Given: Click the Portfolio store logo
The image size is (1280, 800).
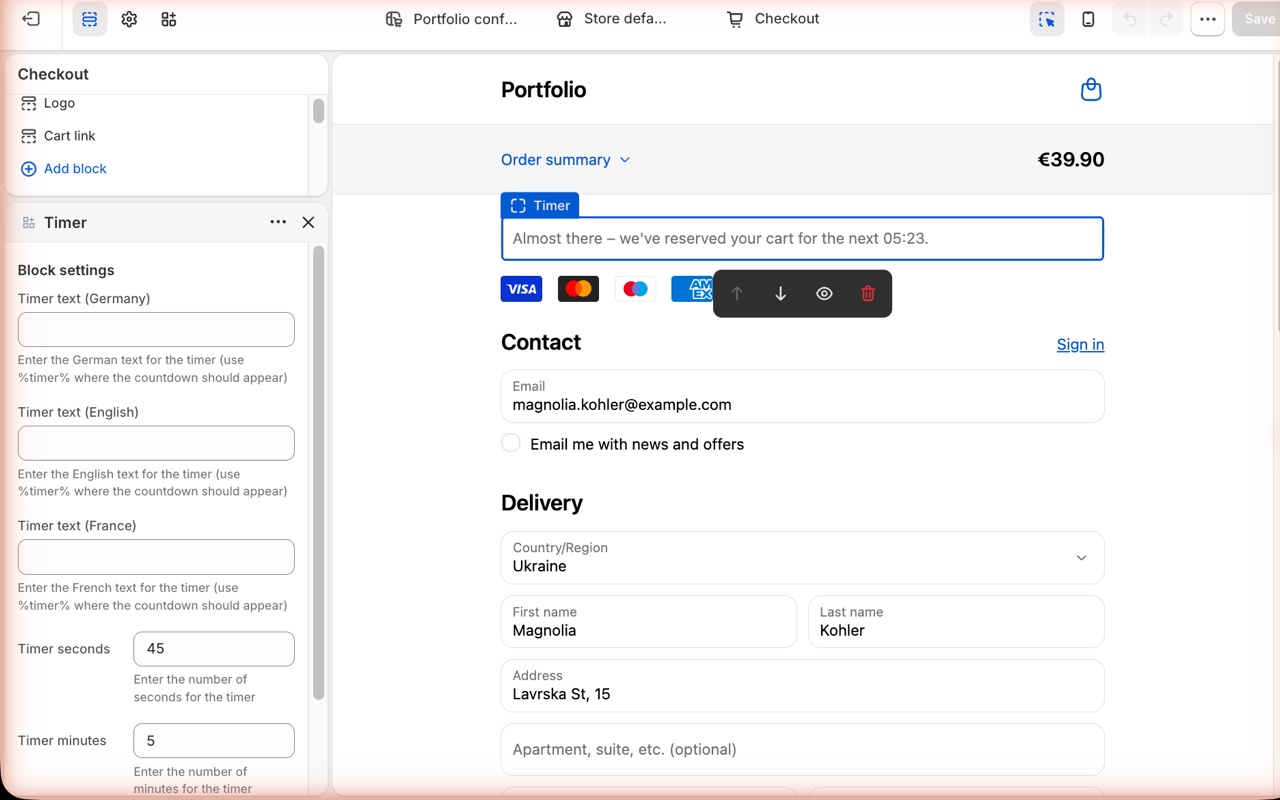Looking at the screenshot, I should point(544,90).
